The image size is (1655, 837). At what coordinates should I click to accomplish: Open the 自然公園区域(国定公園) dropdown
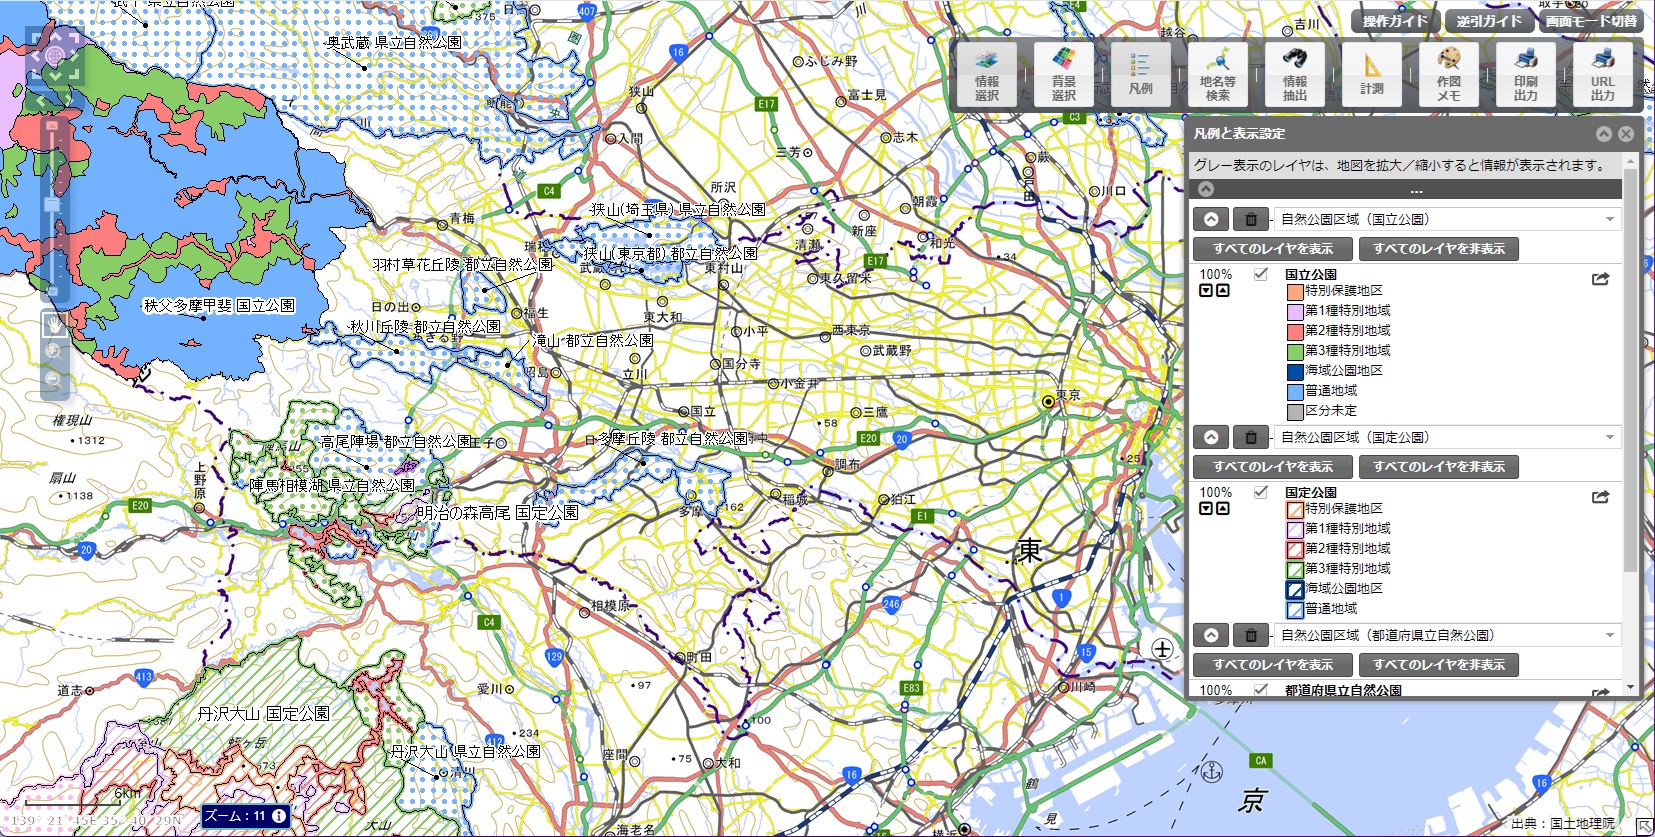1447,437
